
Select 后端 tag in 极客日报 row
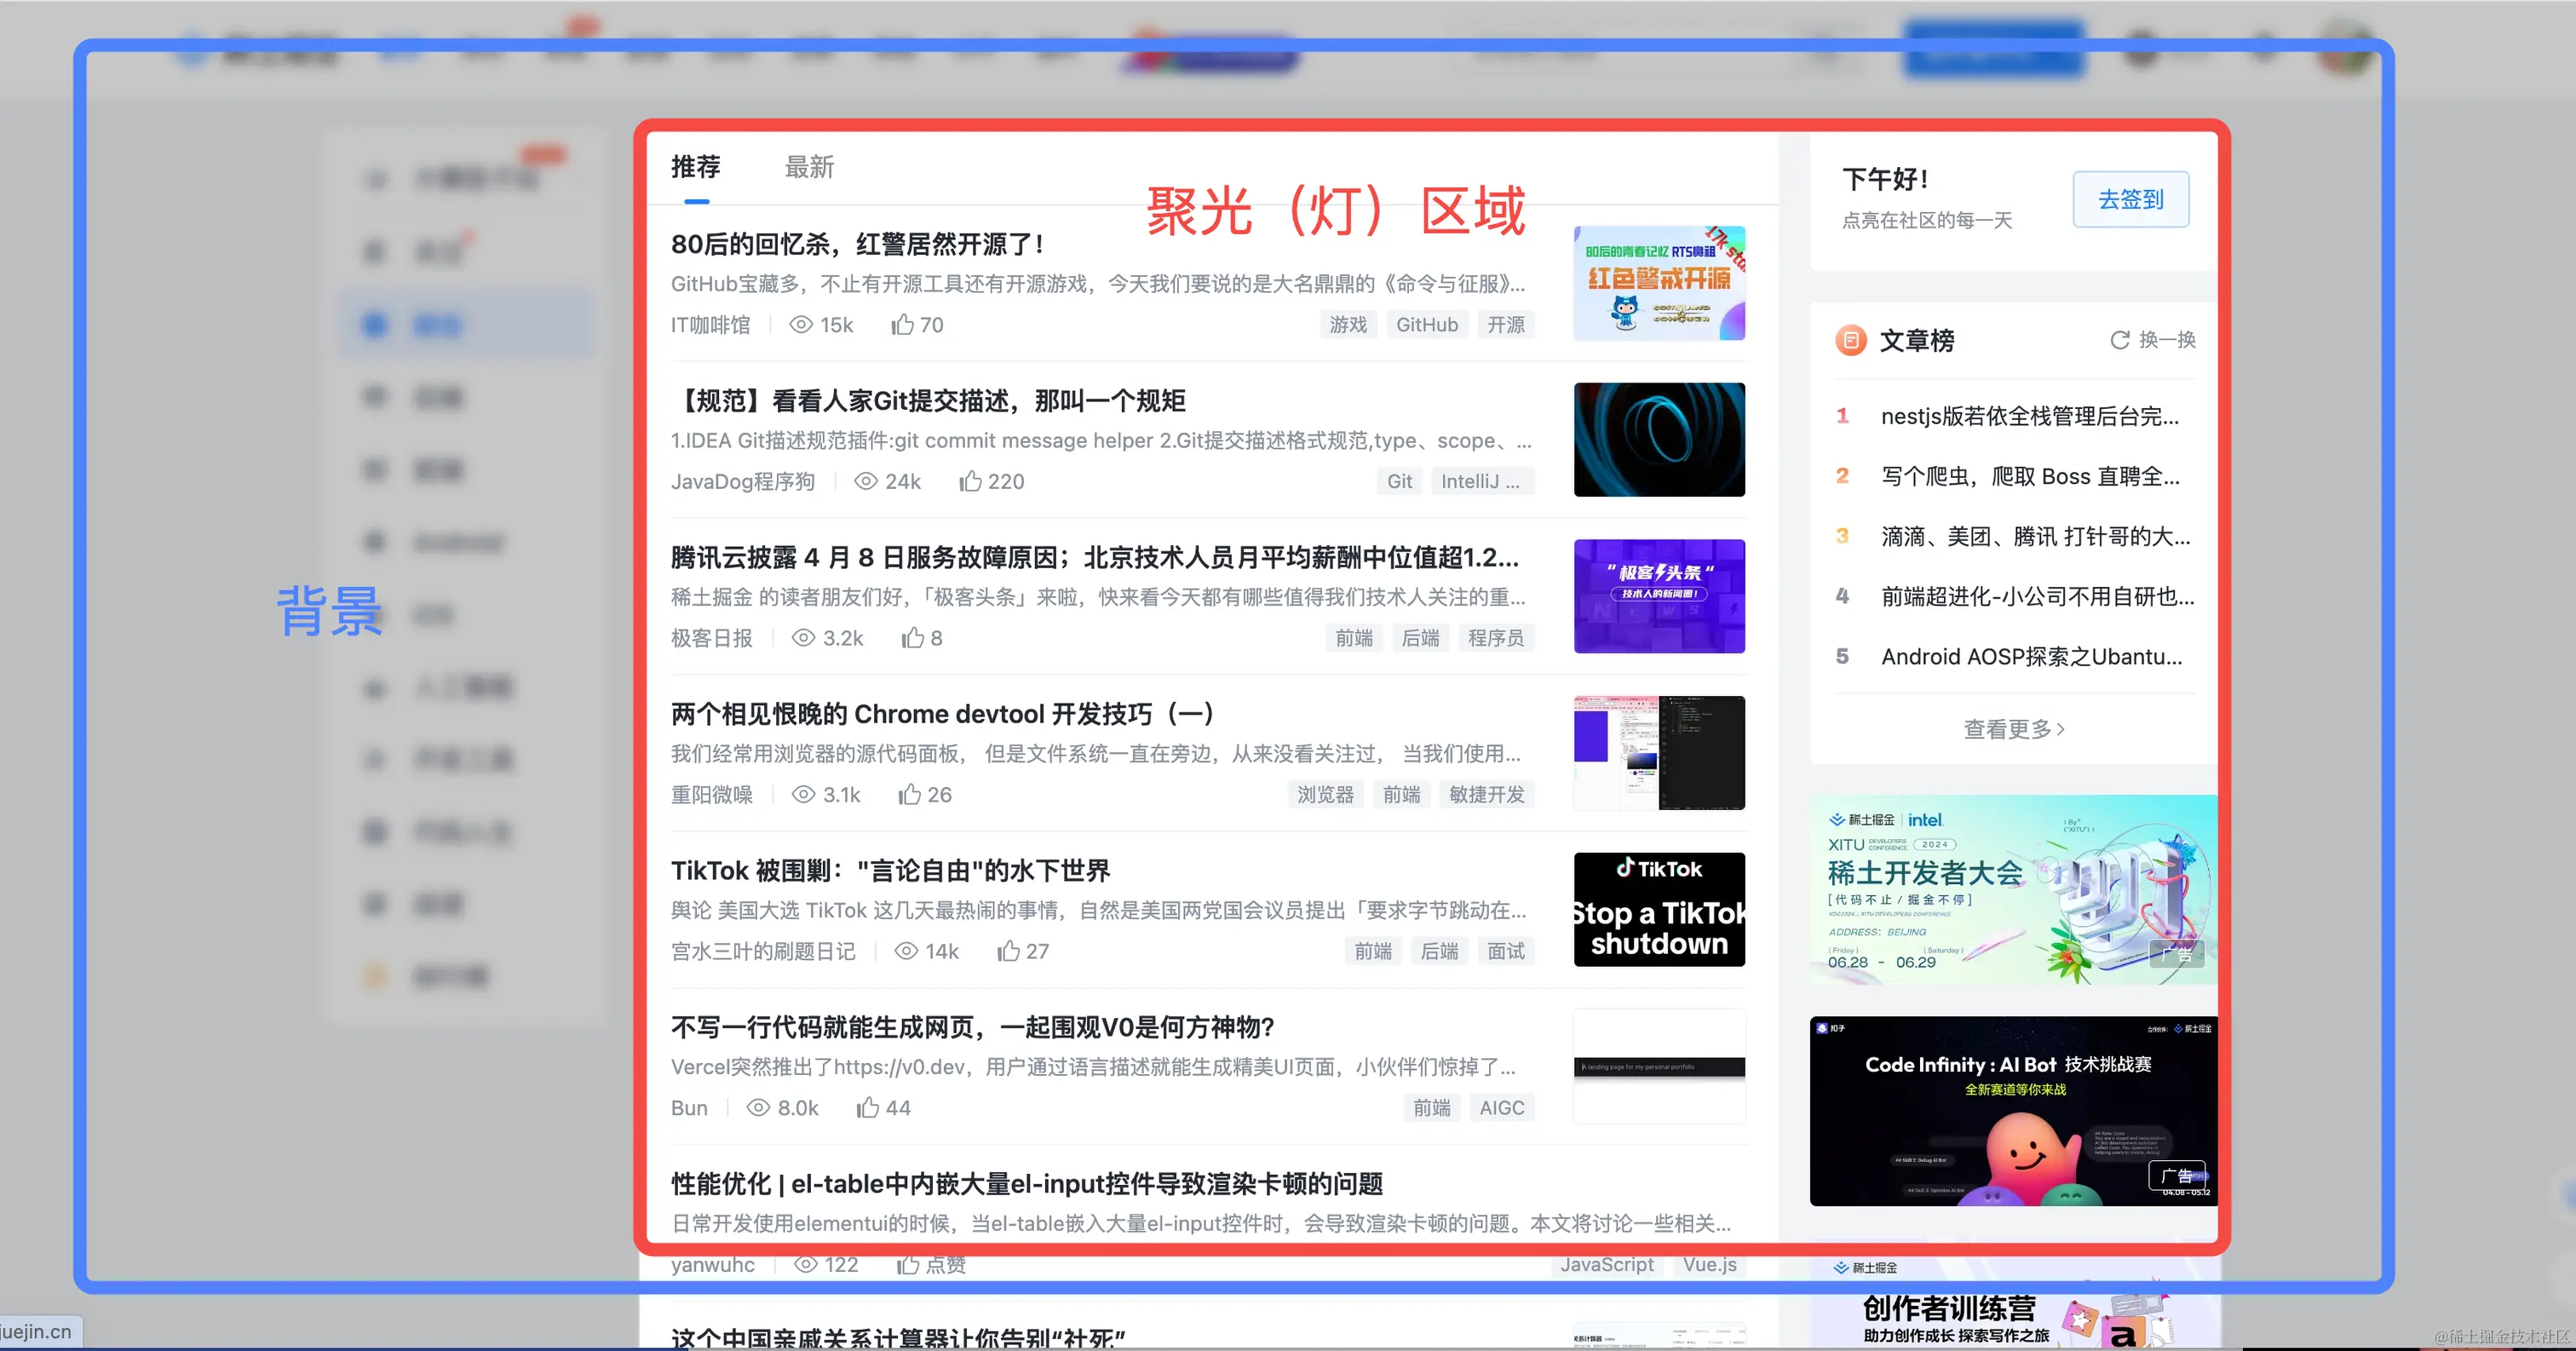click(1420, 638)
